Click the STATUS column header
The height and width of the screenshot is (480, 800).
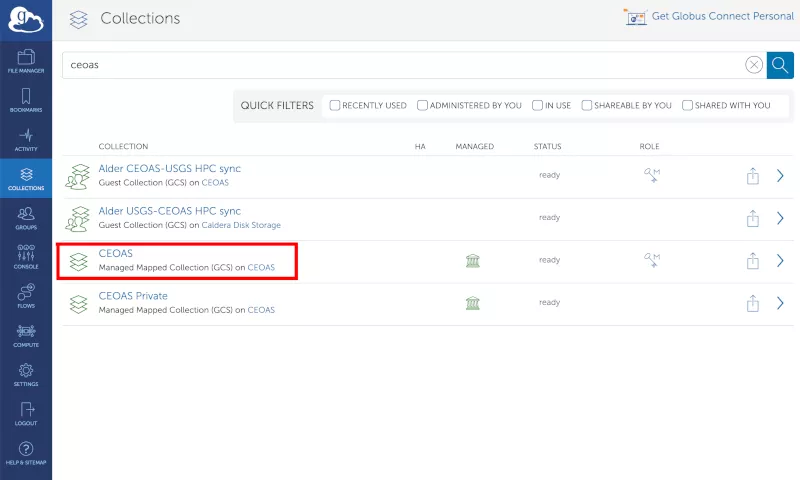click(547, 146)
